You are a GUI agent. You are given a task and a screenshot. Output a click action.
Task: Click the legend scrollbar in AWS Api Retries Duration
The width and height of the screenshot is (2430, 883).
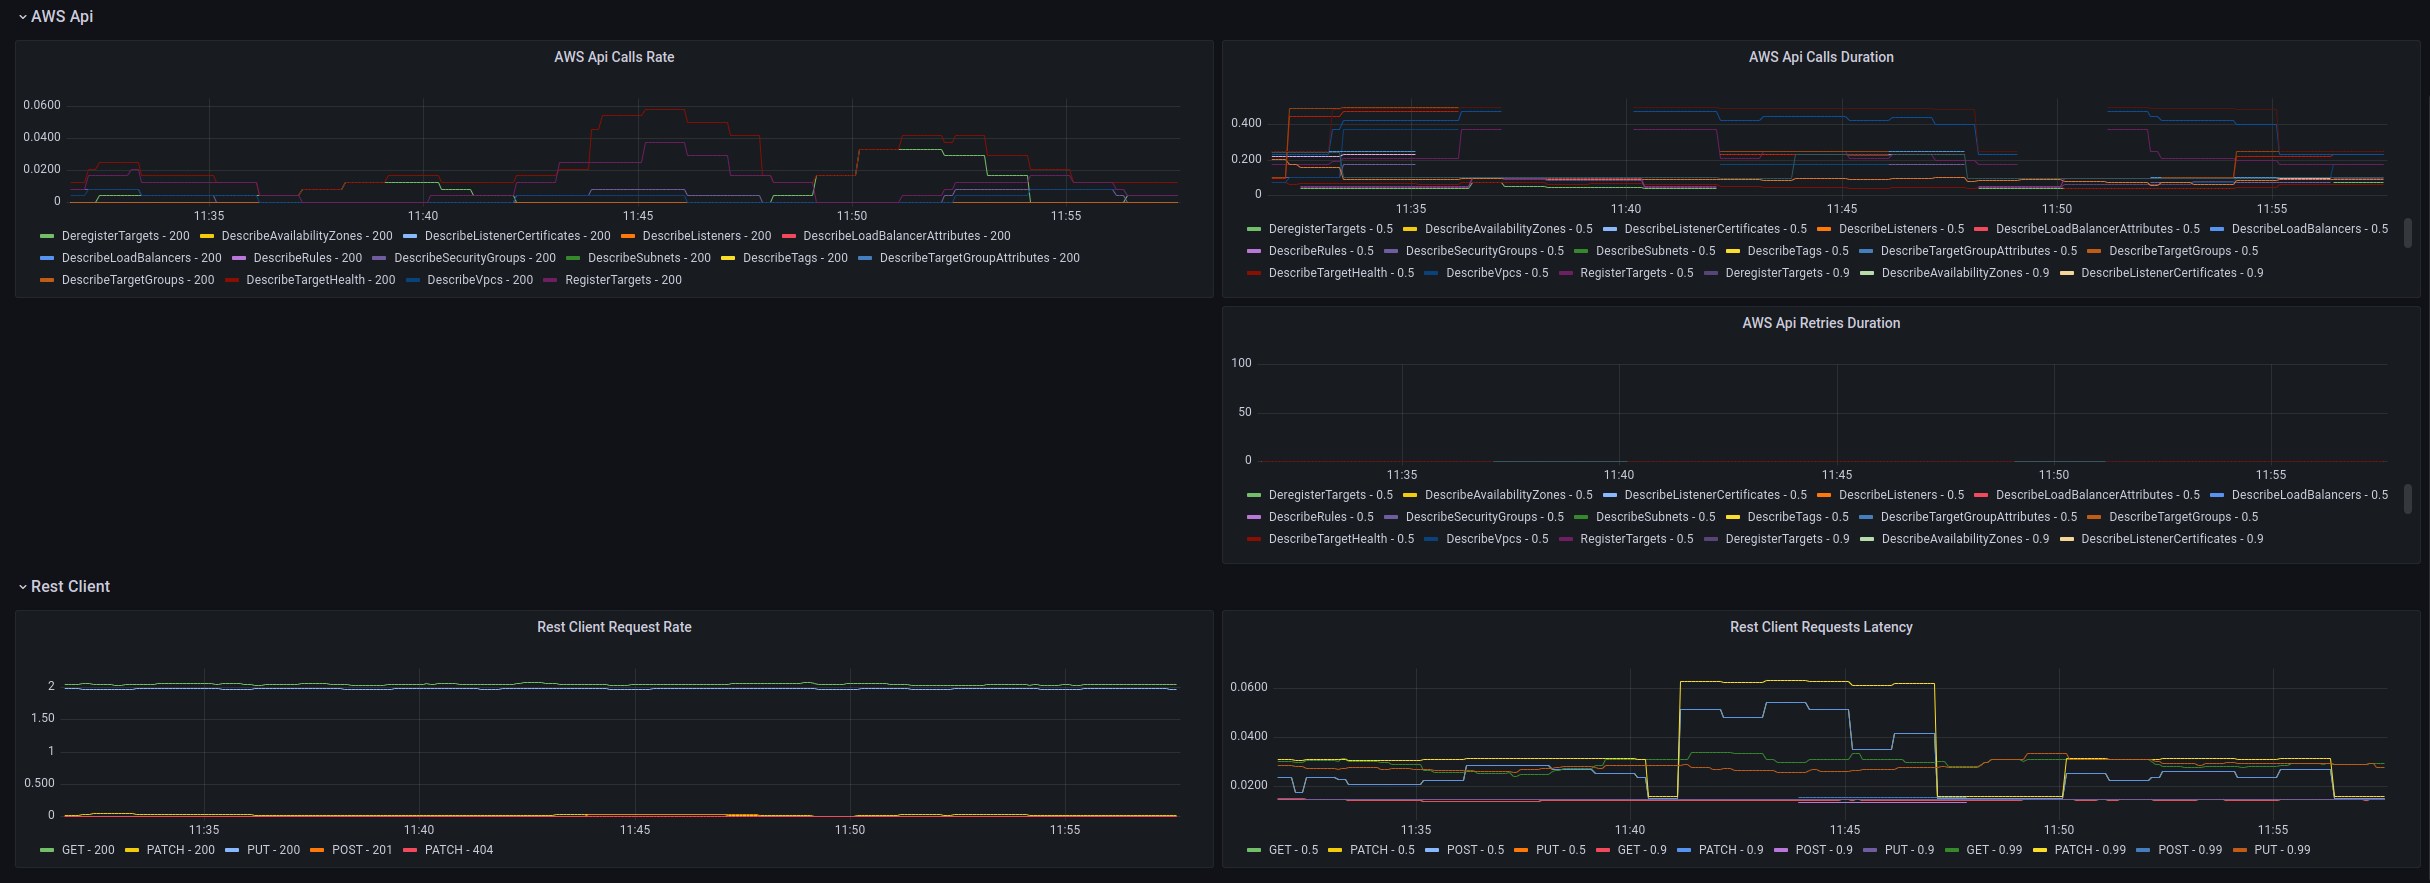coord(2407,499)
